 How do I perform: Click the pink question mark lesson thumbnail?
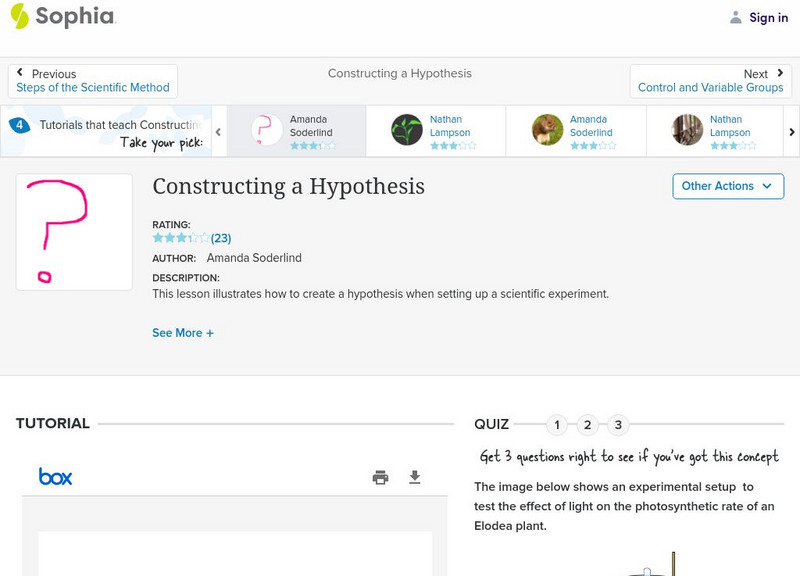[74, 232]
